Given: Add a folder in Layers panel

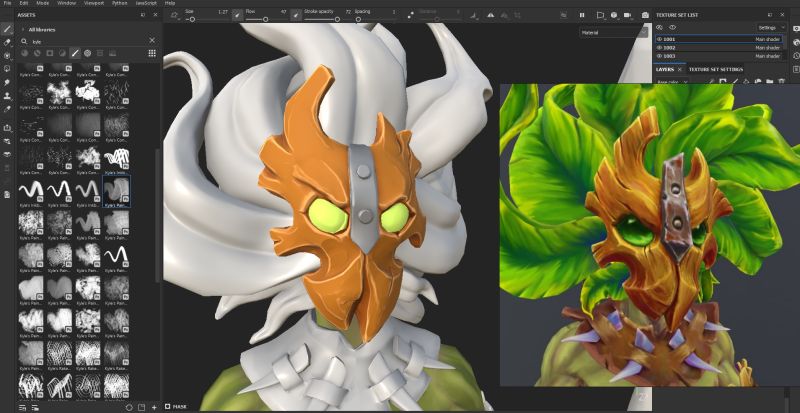Looking at the screenshot, I should click(x=769, y=81).
